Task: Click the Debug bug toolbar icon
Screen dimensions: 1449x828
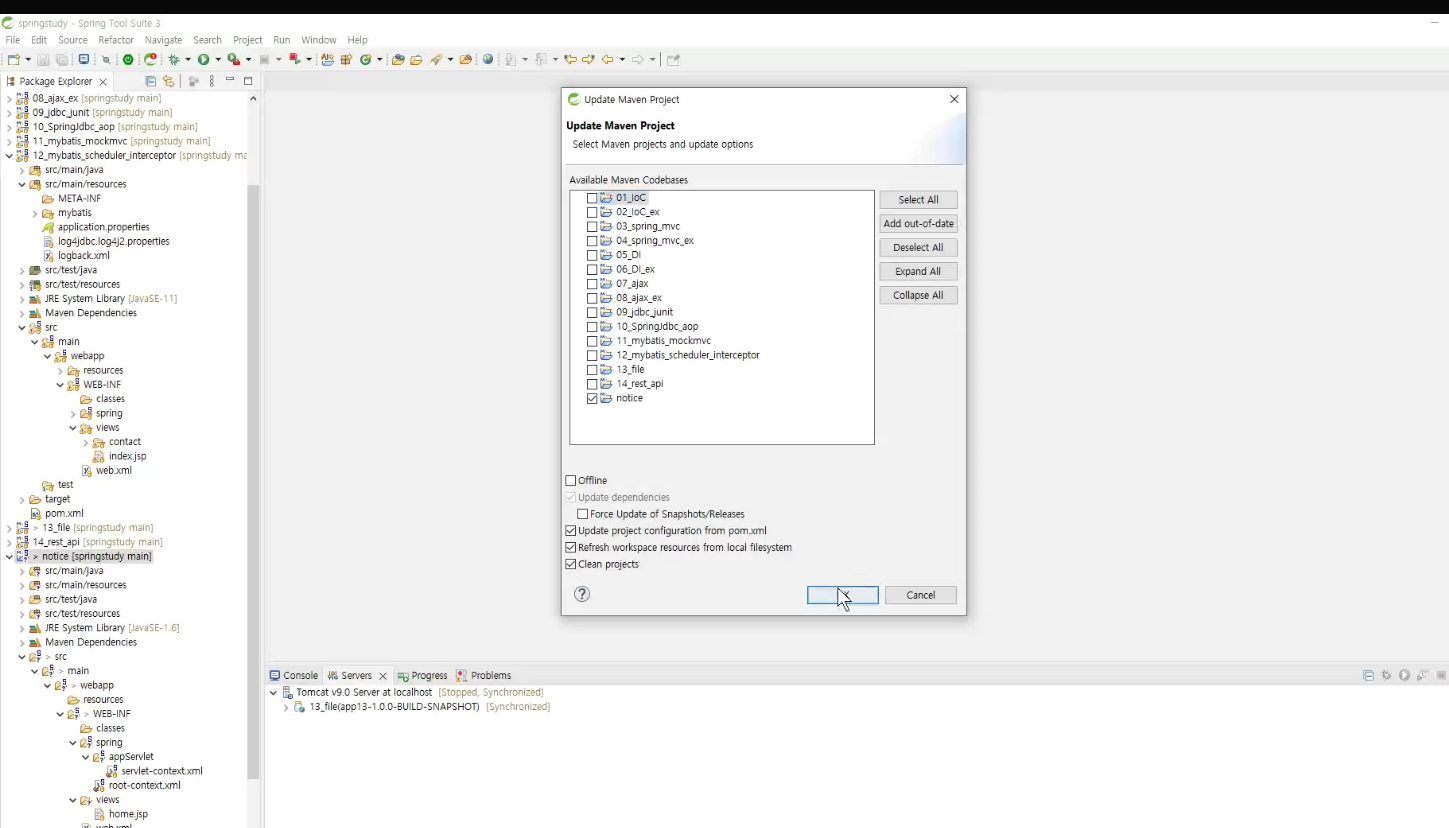Action: click(173, 60)
